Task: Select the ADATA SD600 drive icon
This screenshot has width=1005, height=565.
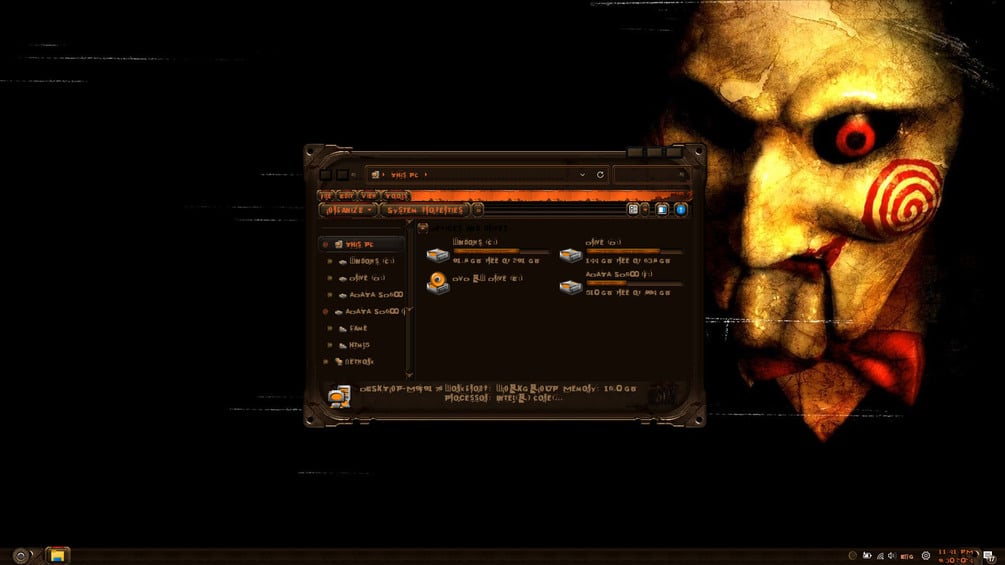Action: 570,286
